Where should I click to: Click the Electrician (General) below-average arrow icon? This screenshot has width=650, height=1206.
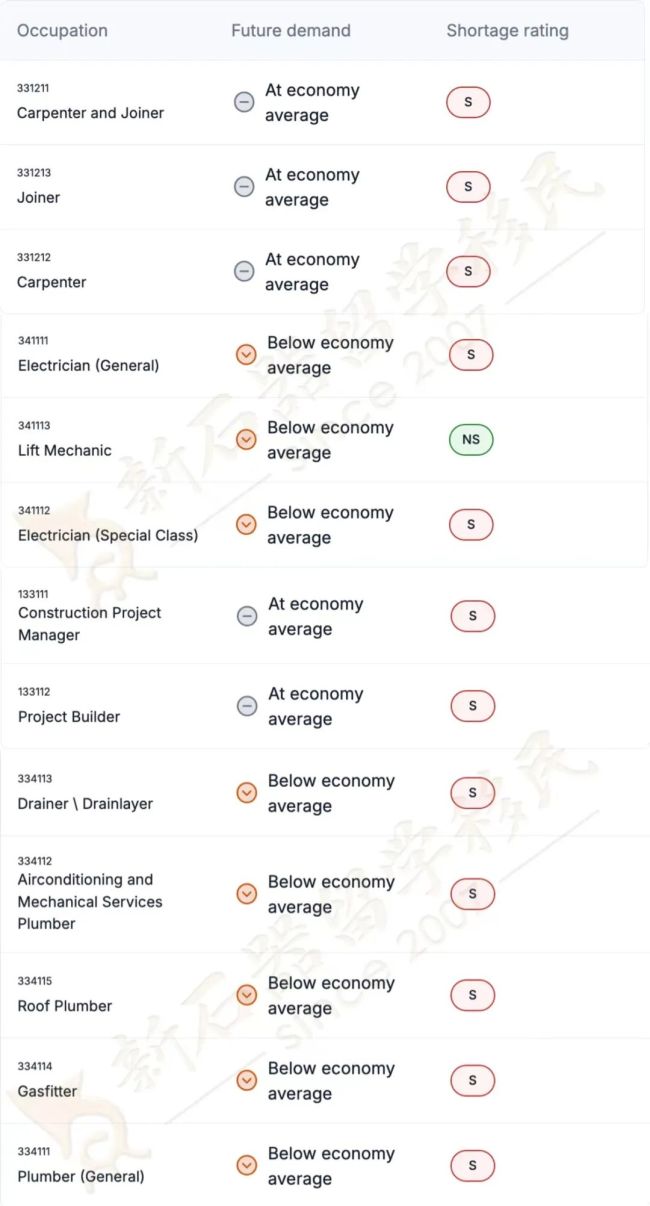(246, 354)
